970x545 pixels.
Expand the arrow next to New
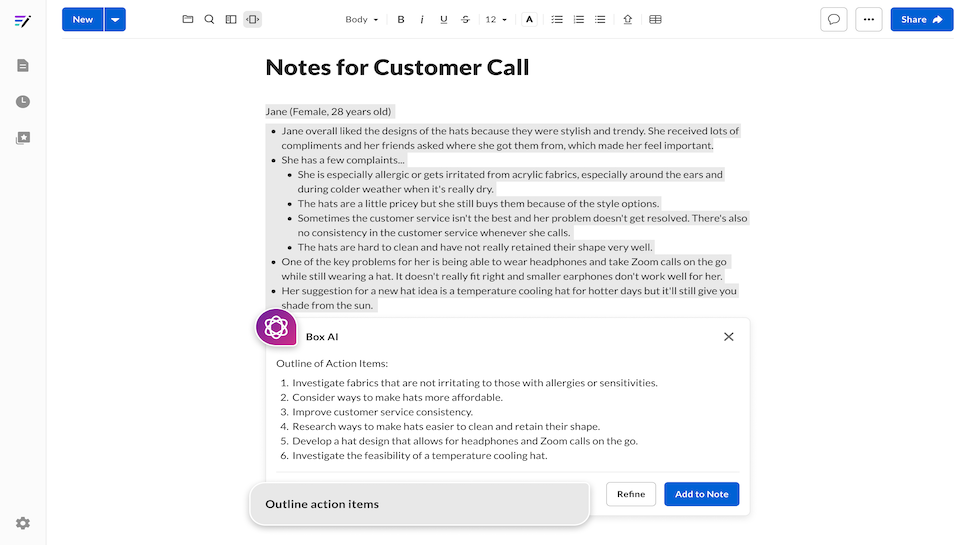115,19
